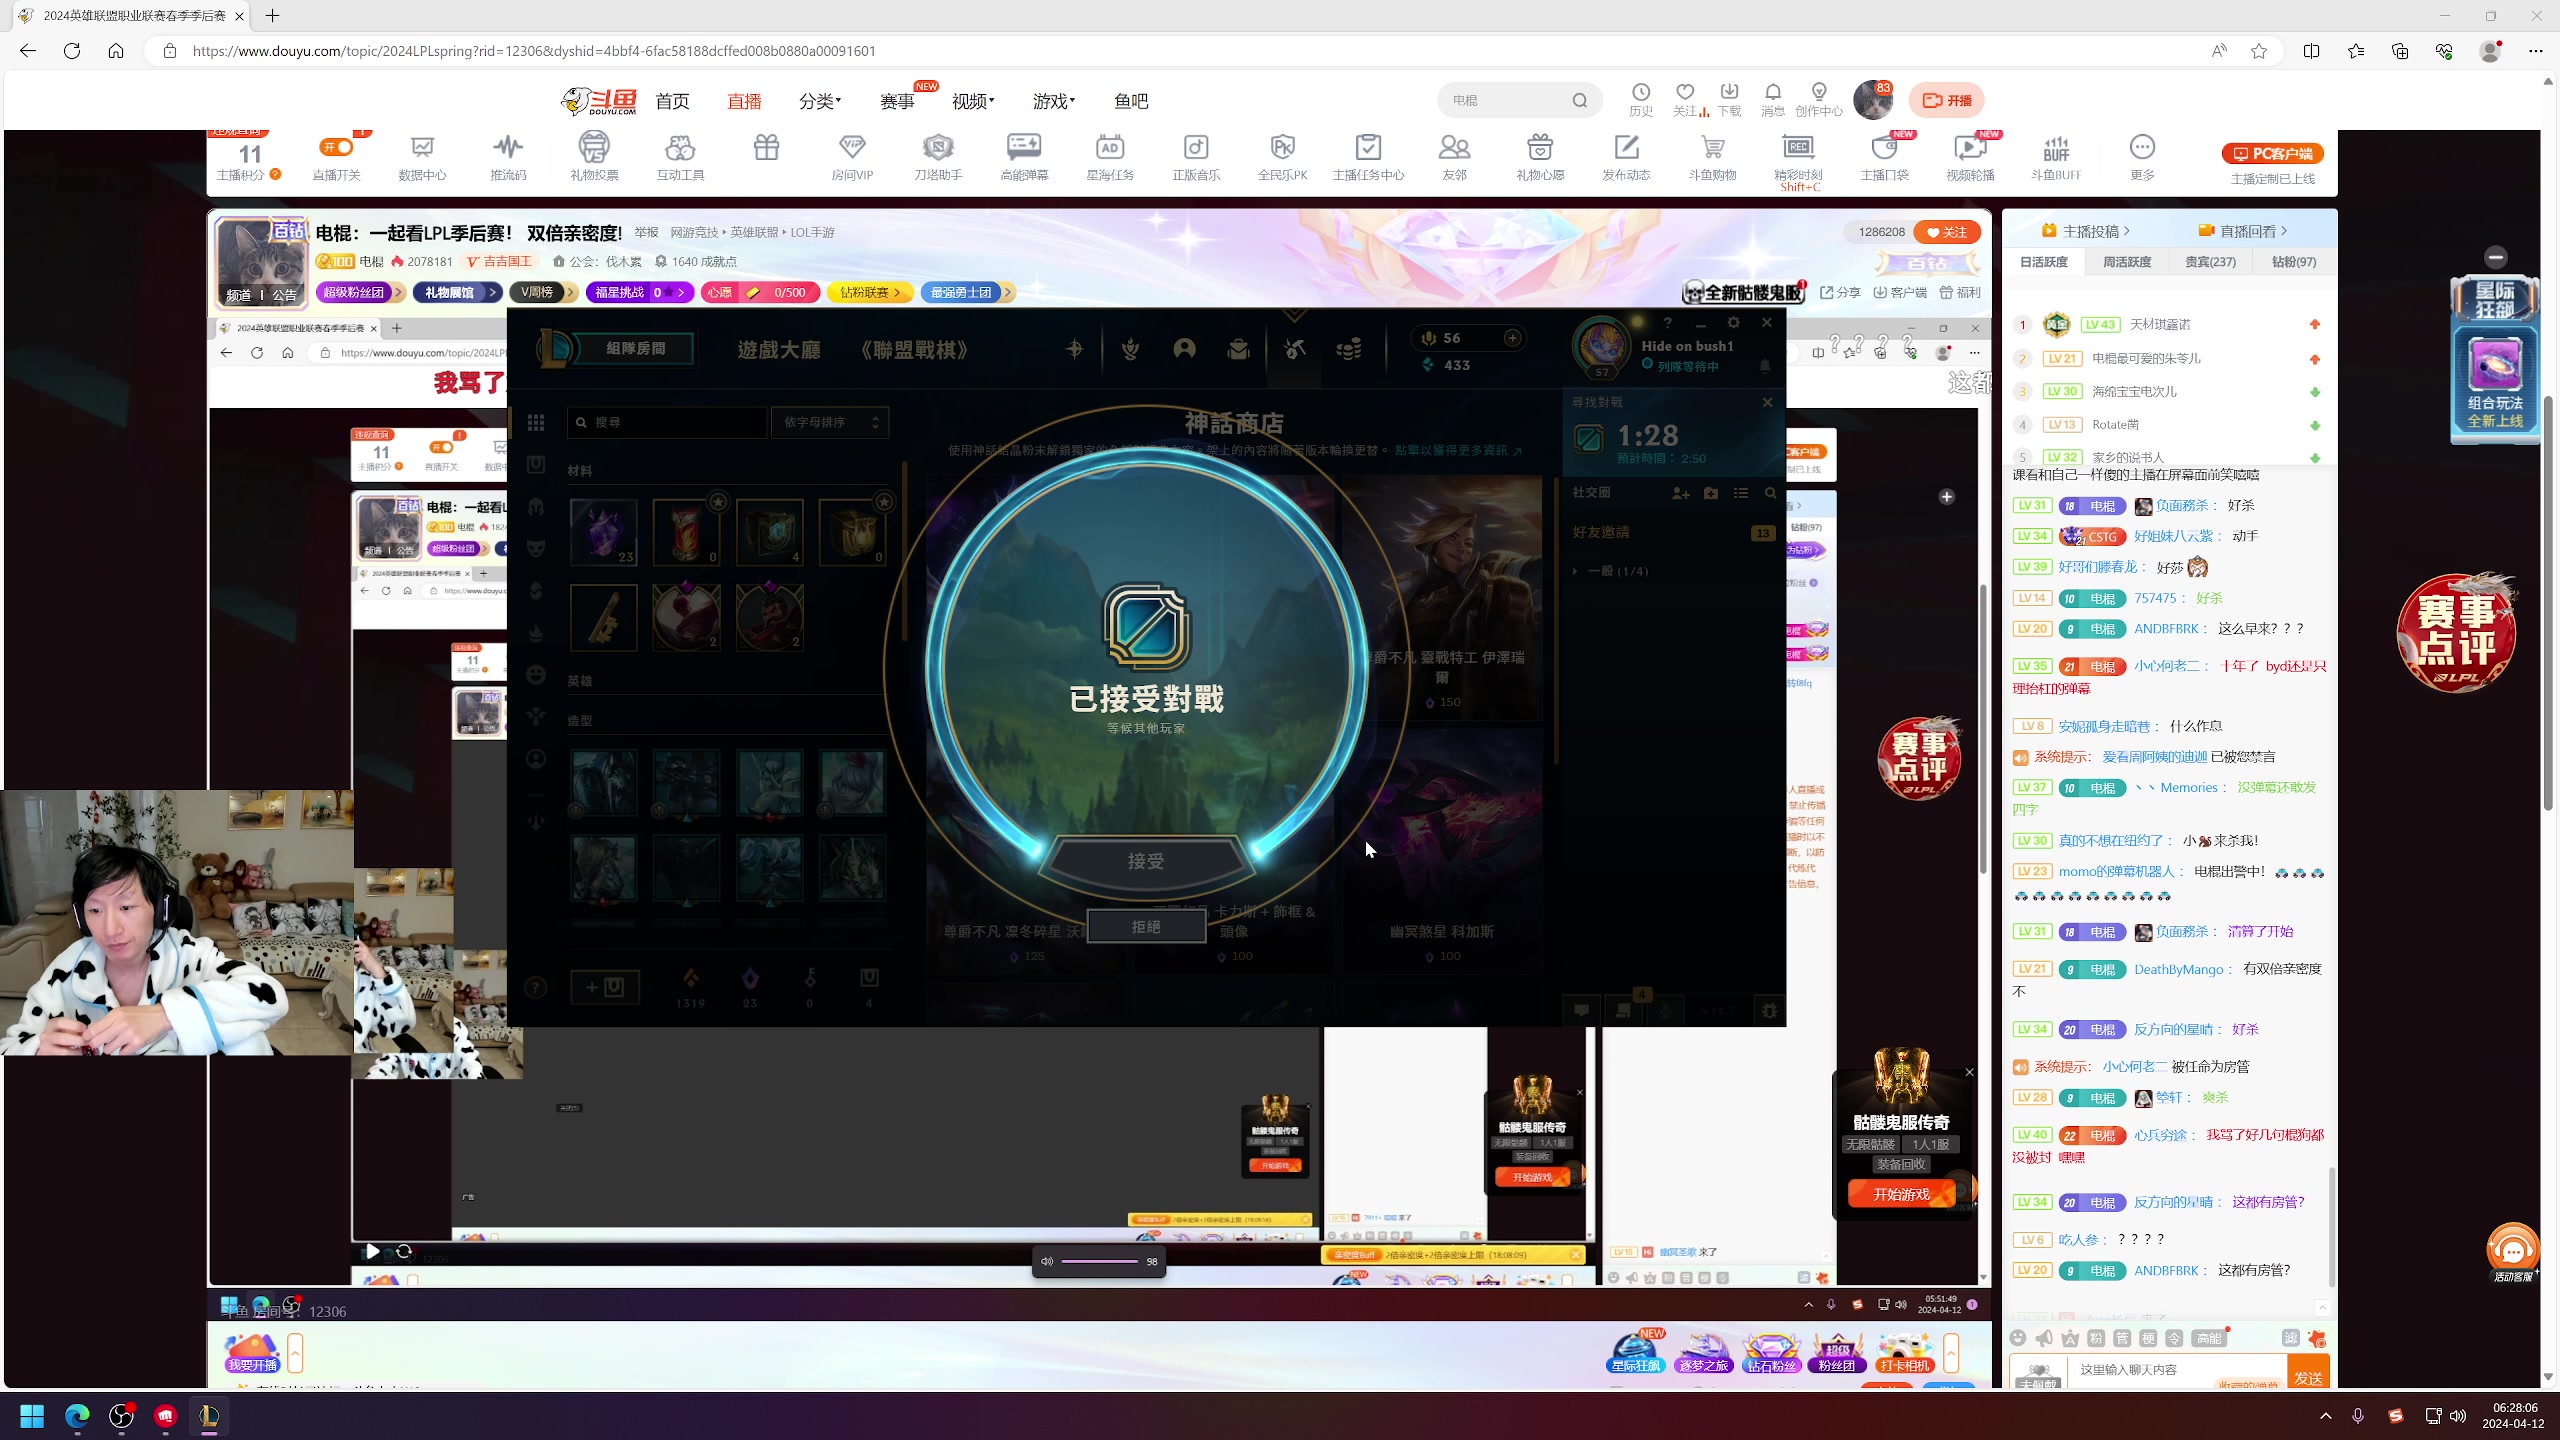
Task: Click the PC客户端 download button
Action: [x=2272, y=153]
